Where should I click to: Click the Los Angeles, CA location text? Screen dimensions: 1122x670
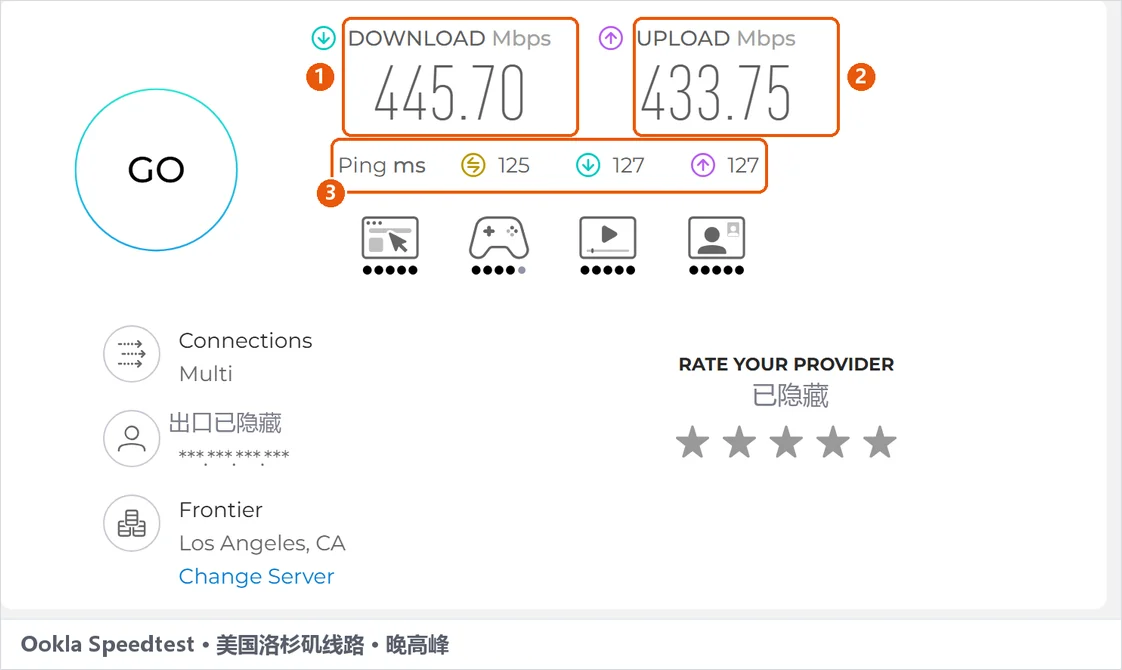[x=262, y=543]
